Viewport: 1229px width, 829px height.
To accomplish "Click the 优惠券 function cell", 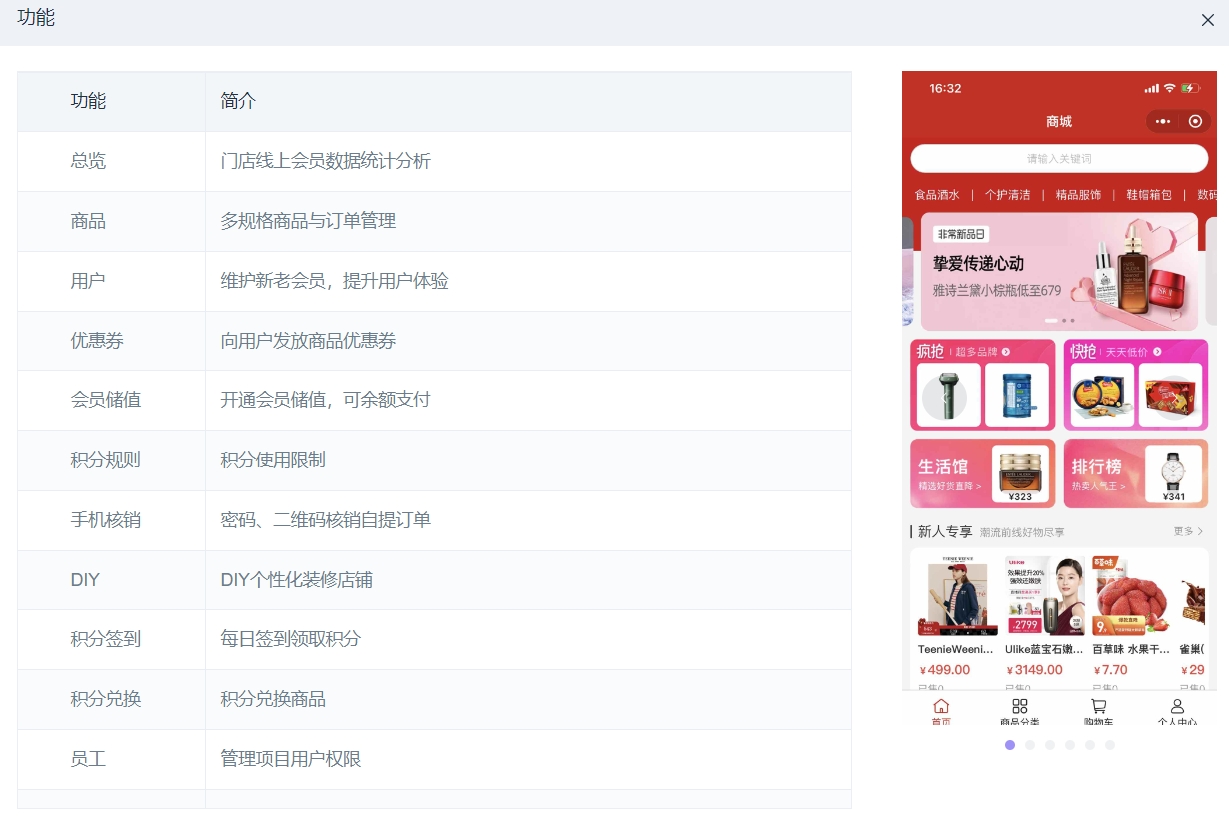I will 112,341.
